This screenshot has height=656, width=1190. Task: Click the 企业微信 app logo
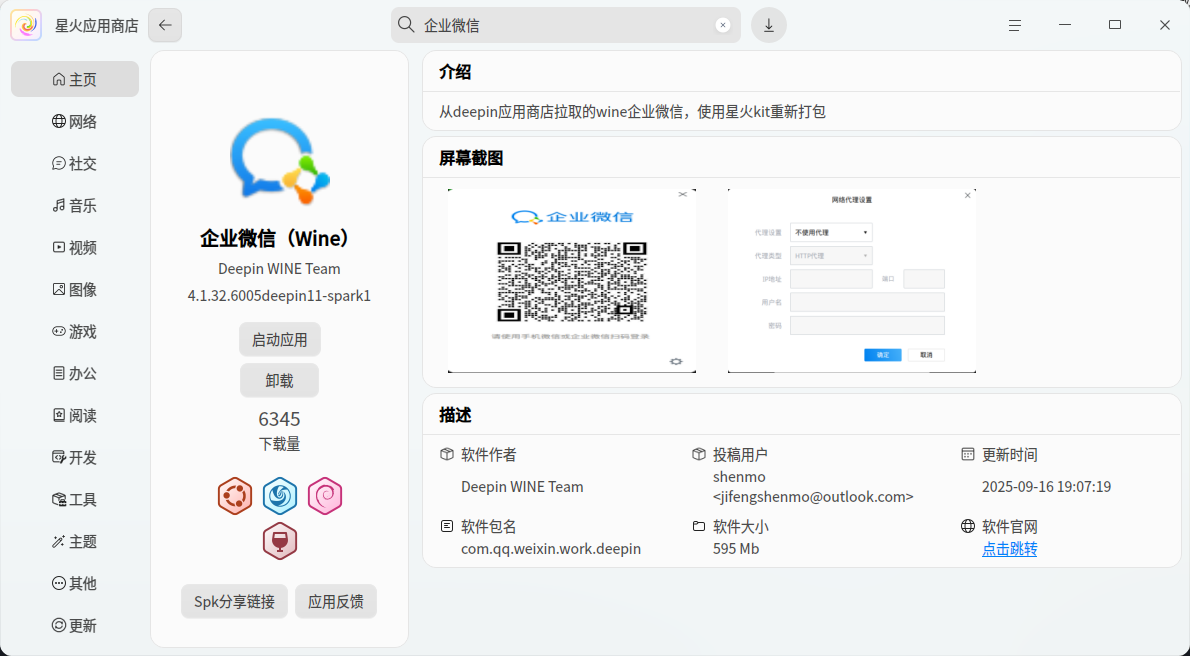click(279, 161)
